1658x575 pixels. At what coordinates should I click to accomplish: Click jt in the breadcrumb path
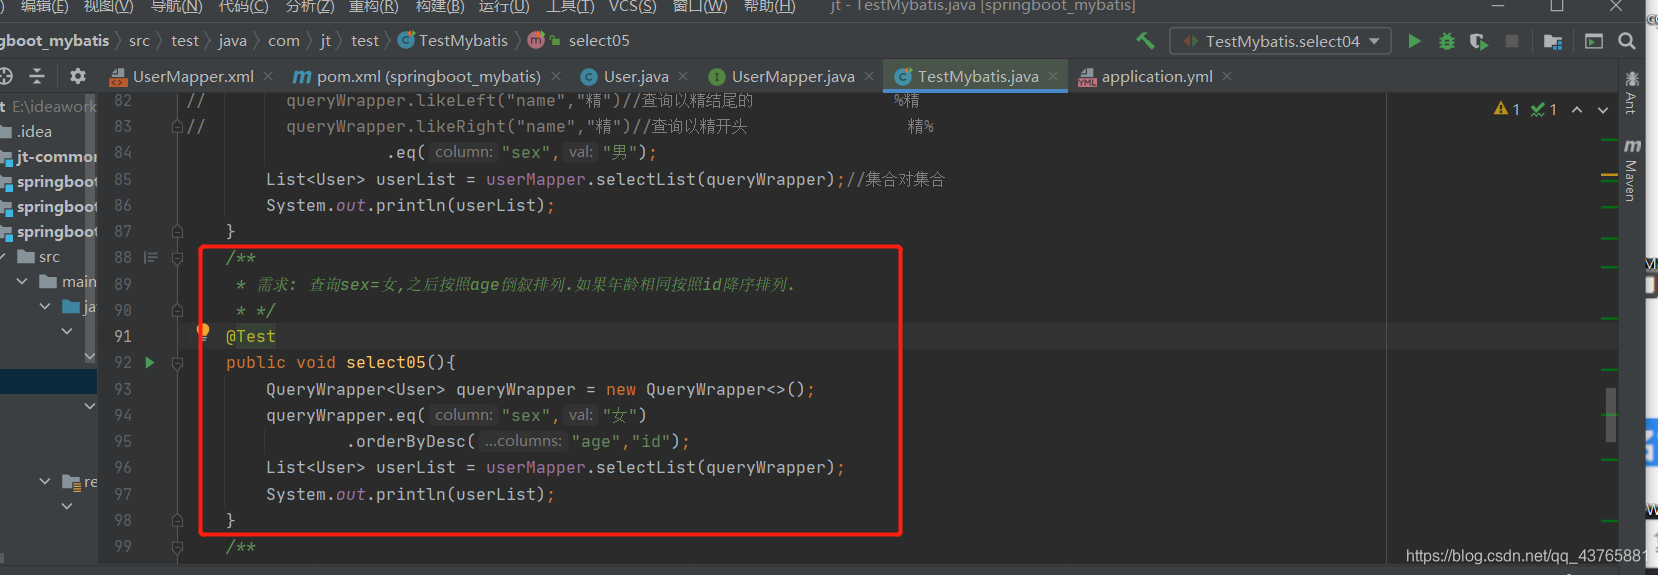click(325, 40)
